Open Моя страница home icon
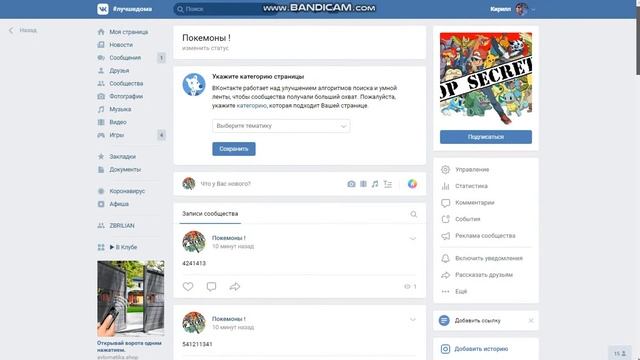Image resolution: width=640 pixels, height=360 pixels. click(101, 32)
